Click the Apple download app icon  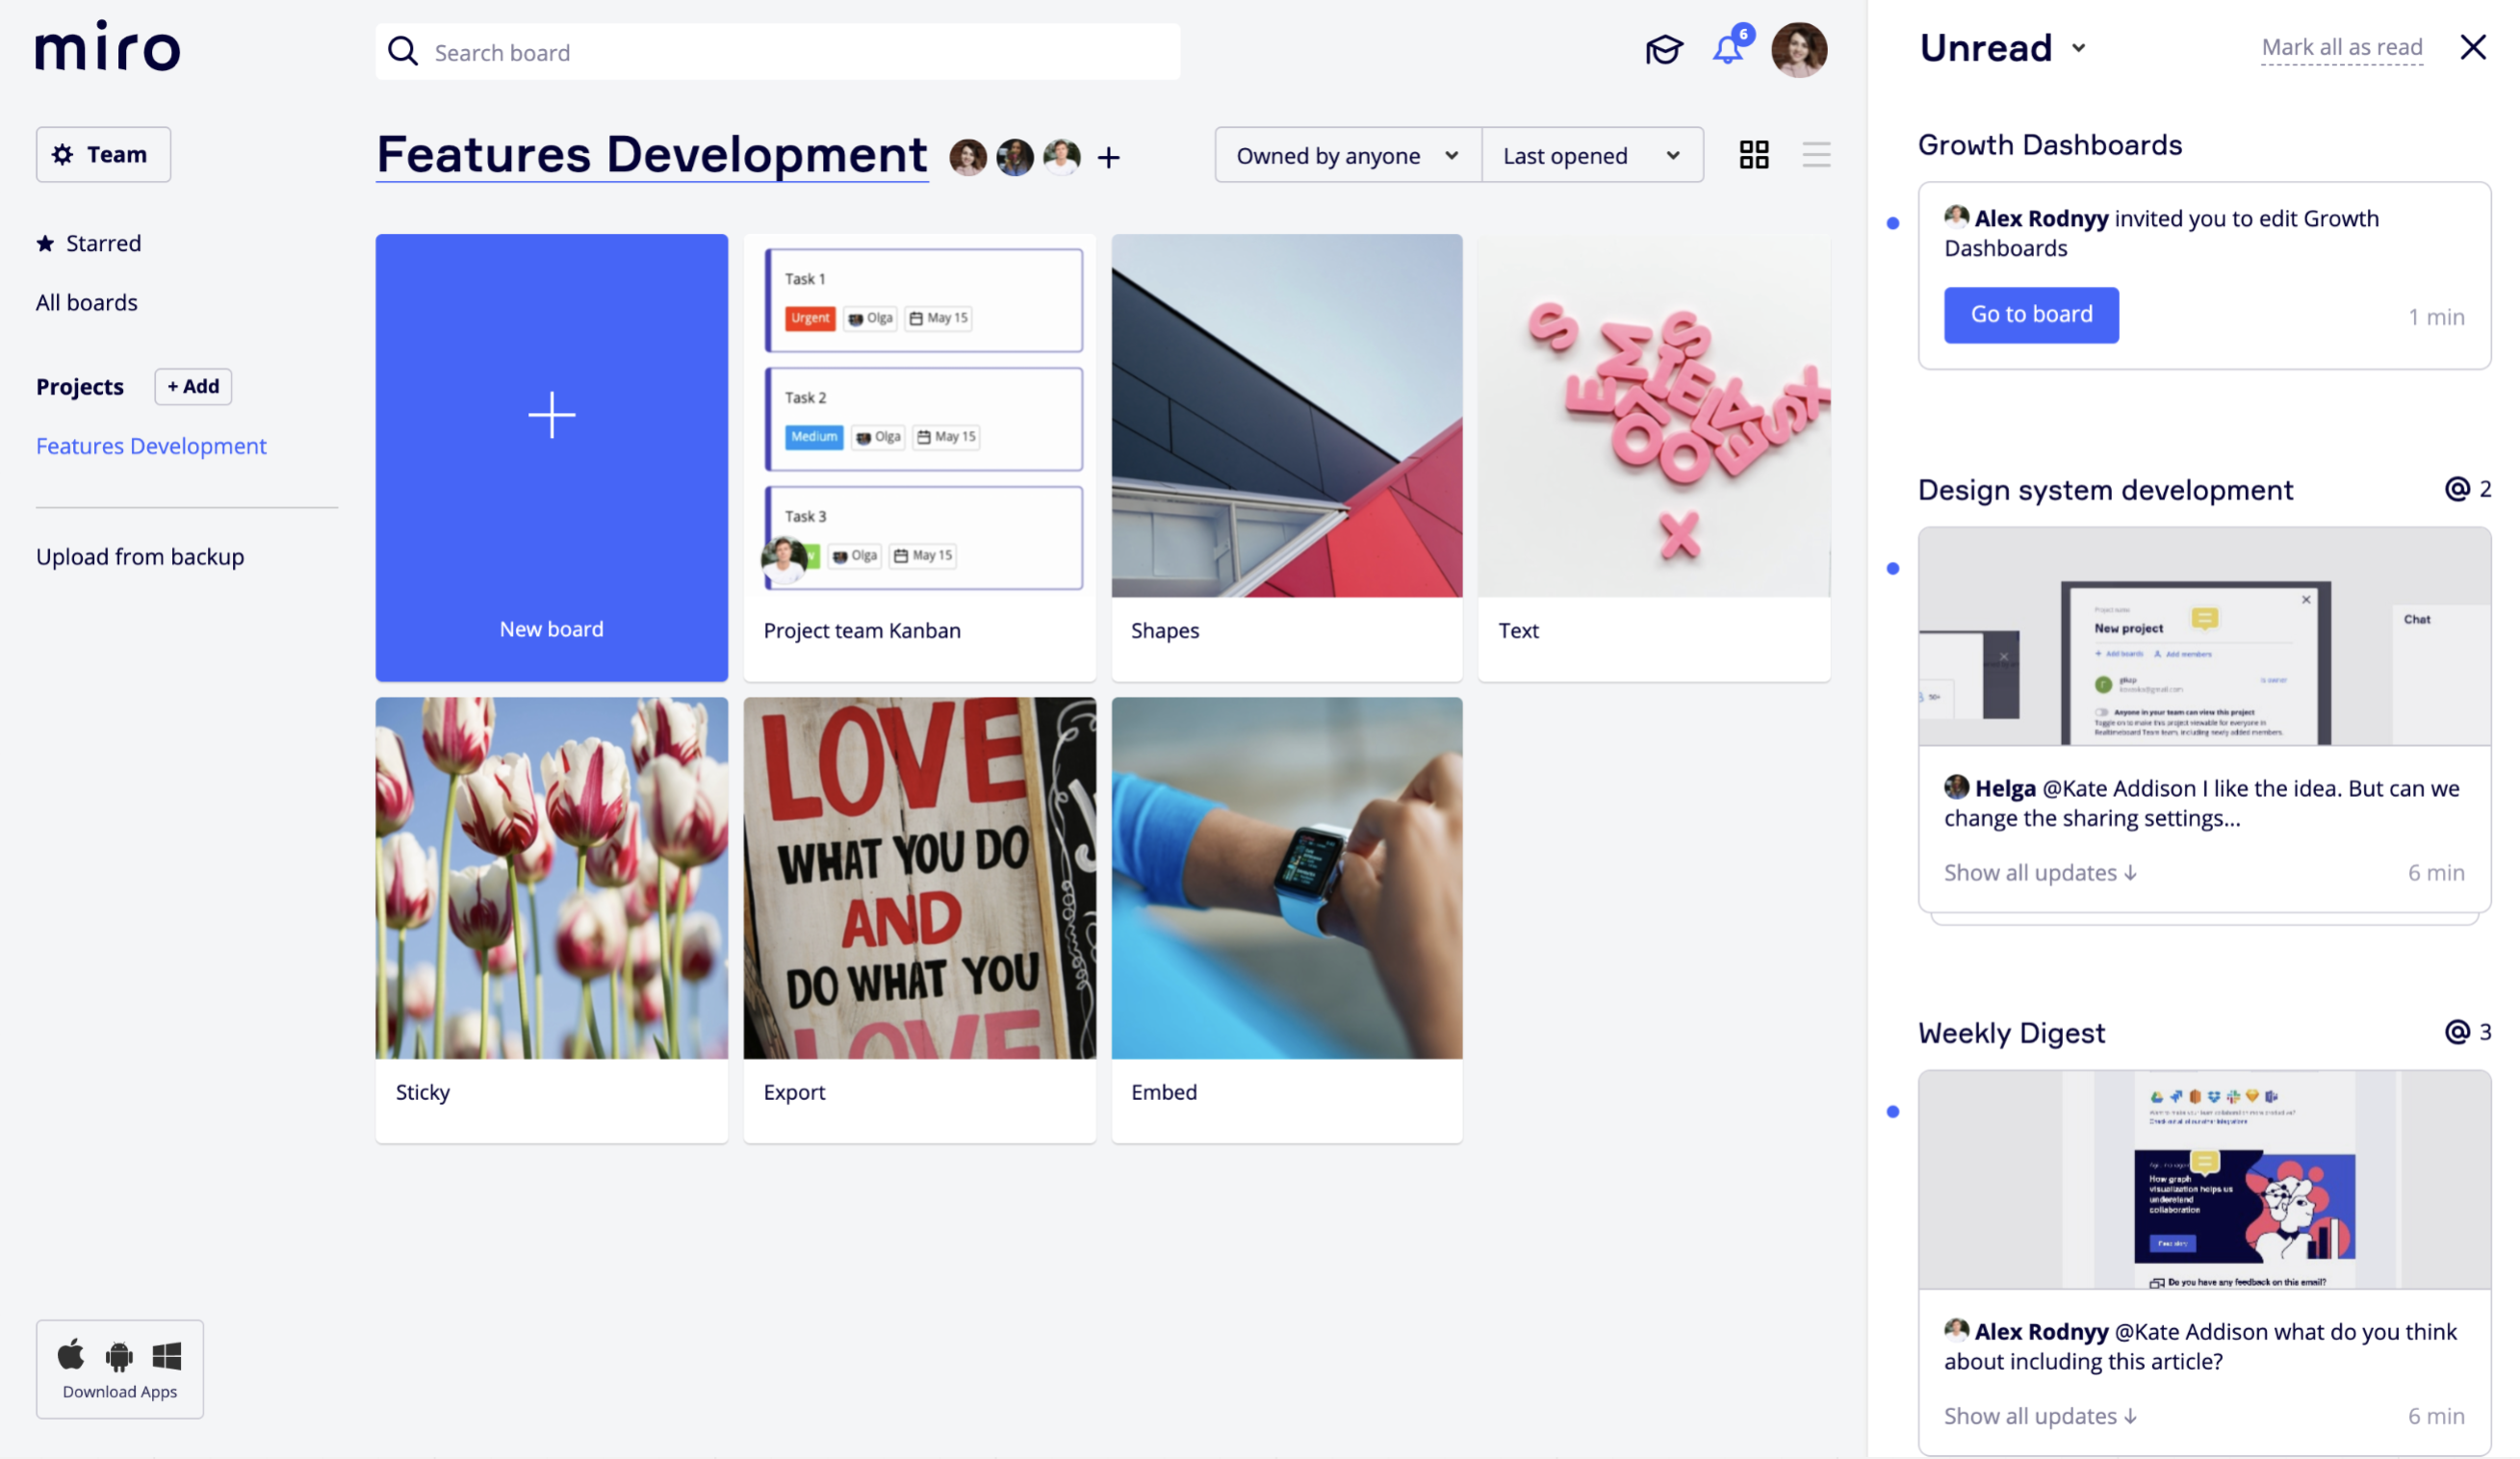click(71, 1355)
